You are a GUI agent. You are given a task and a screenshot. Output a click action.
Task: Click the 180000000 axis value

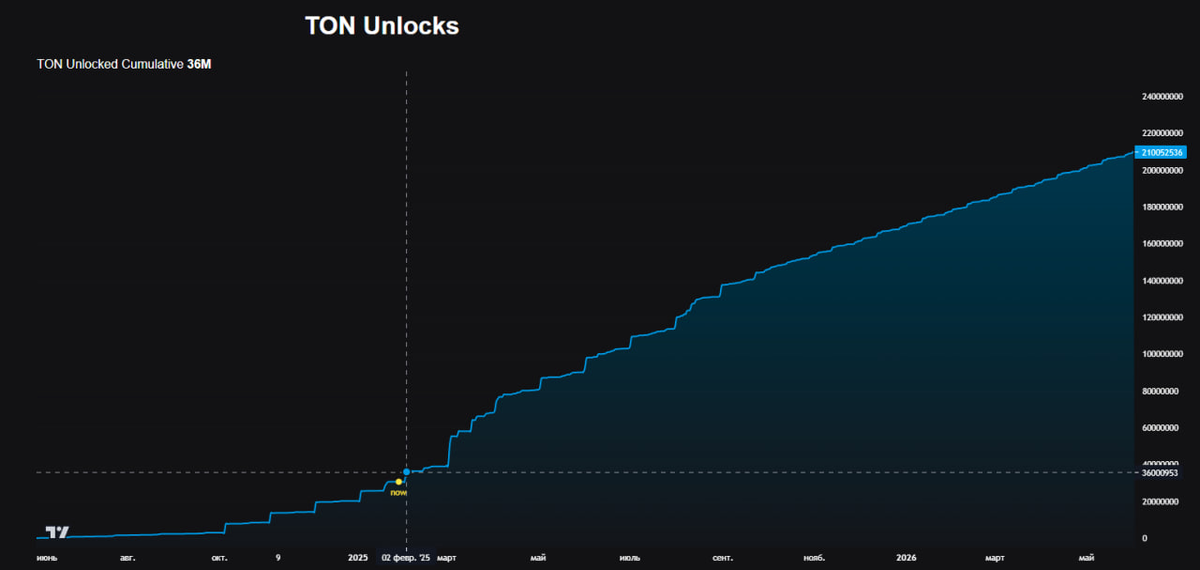(1163, 207)
